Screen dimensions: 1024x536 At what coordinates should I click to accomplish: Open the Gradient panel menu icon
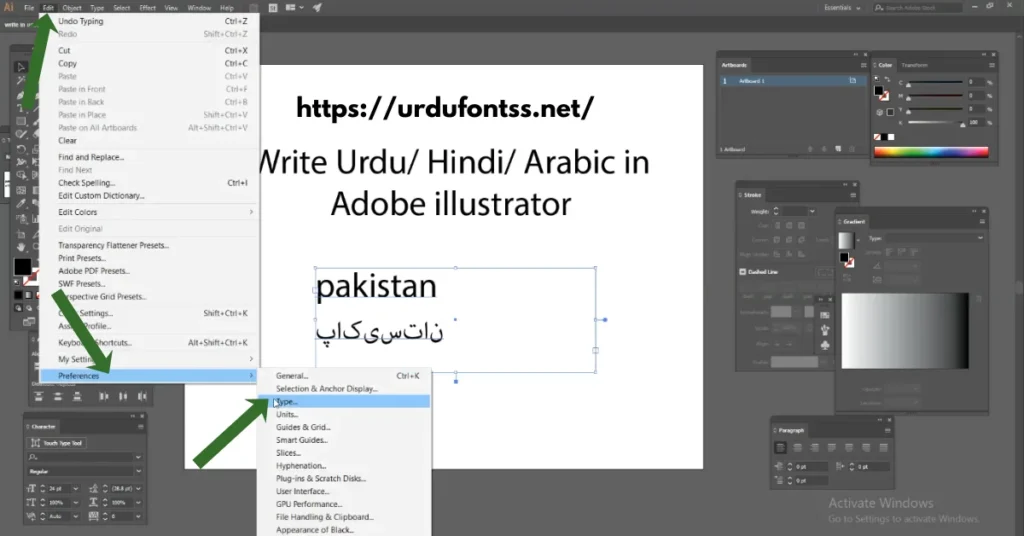(981, 222)
